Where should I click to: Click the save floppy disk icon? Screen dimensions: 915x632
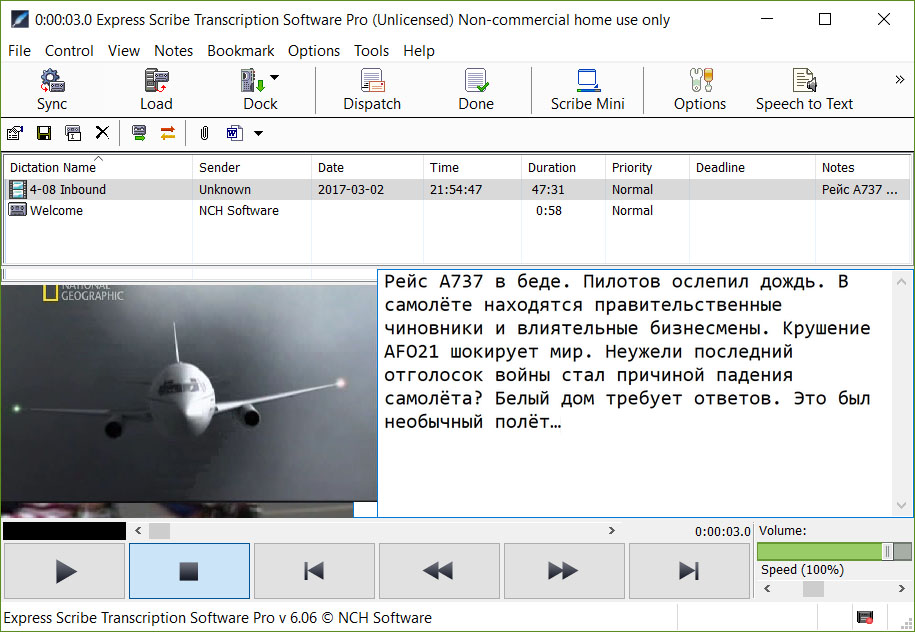tap(44, 134)
